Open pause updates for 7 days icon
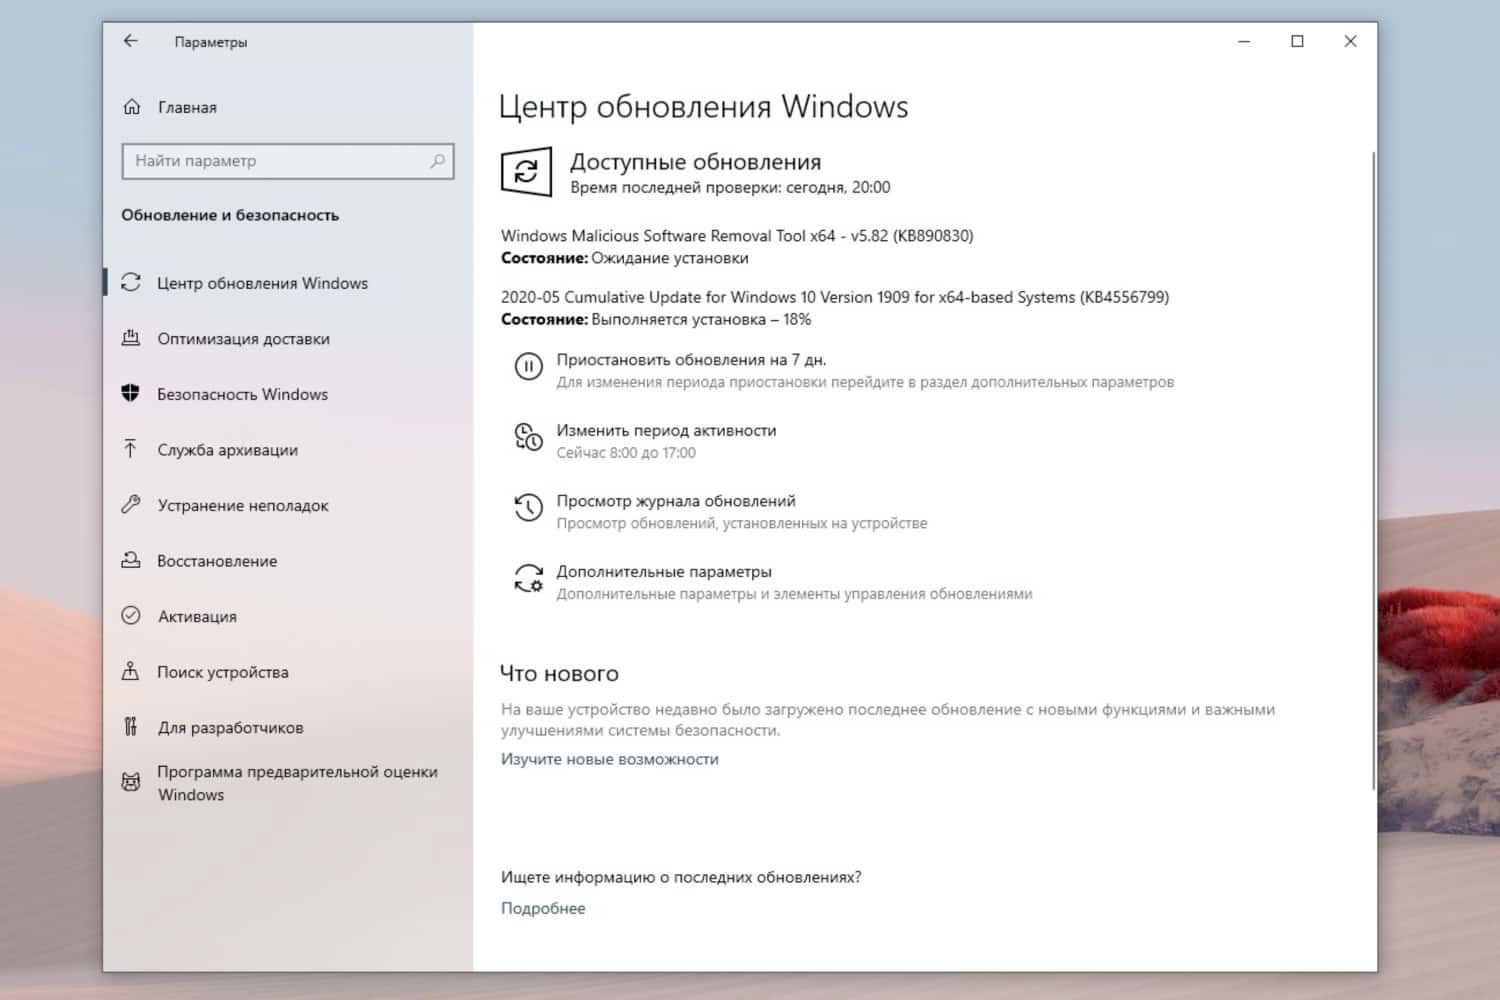The width and height of the screenshot is (1500, 1000). (528, 367)
